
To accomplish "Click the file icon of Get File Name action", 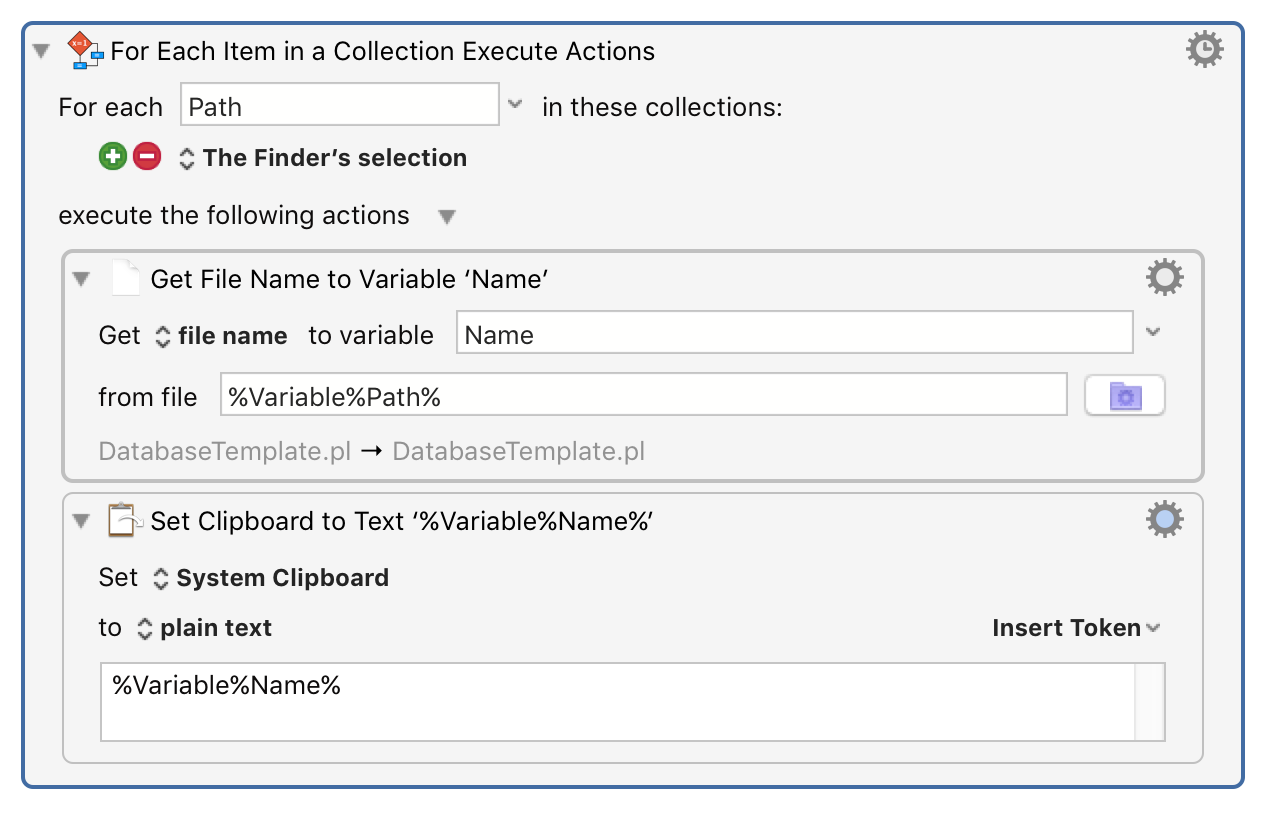I will [125, 278].
